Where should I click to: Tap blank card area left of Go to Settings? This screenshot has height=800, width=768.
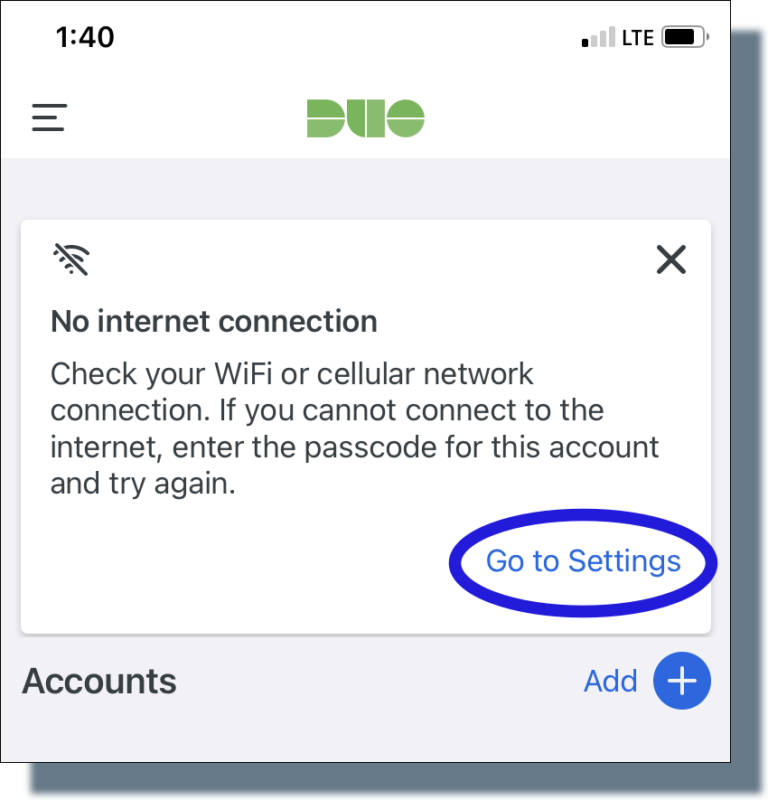coord(235,561)
